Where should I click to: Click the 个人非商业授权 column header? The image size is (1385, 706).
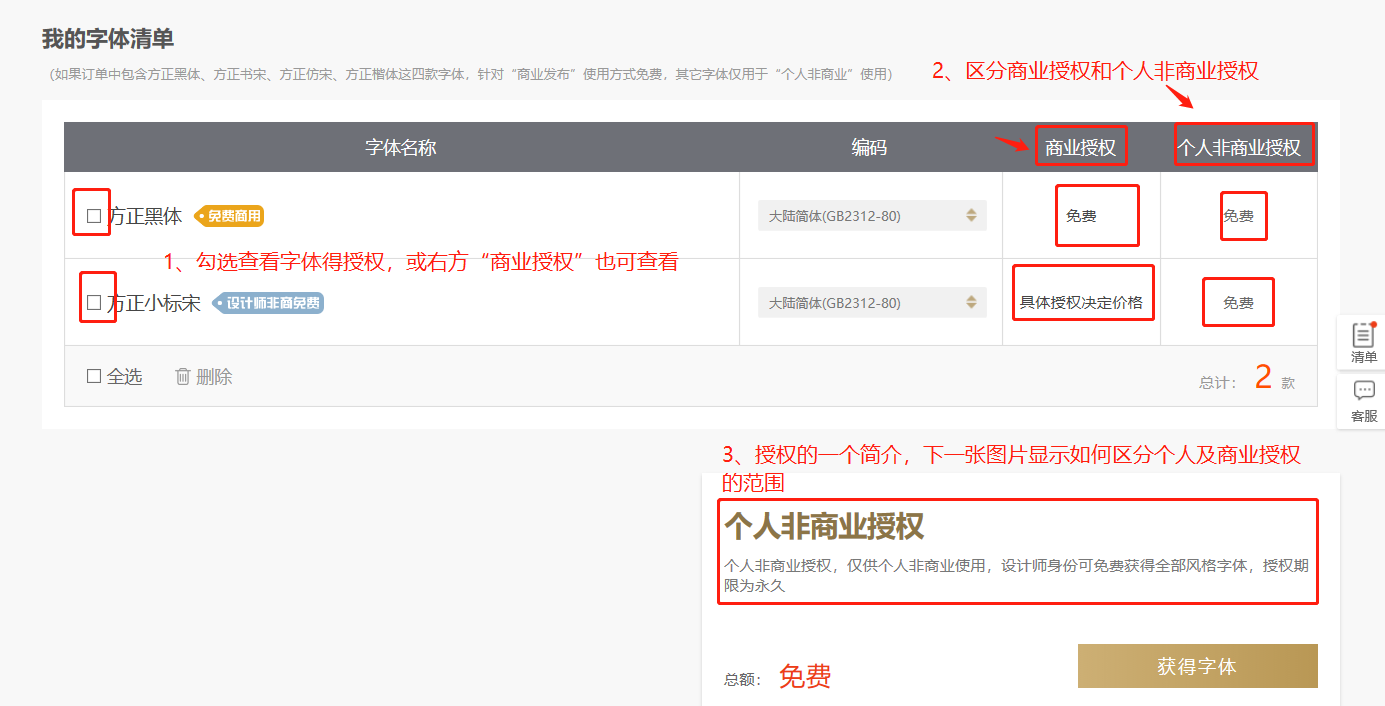[1240, 148]
